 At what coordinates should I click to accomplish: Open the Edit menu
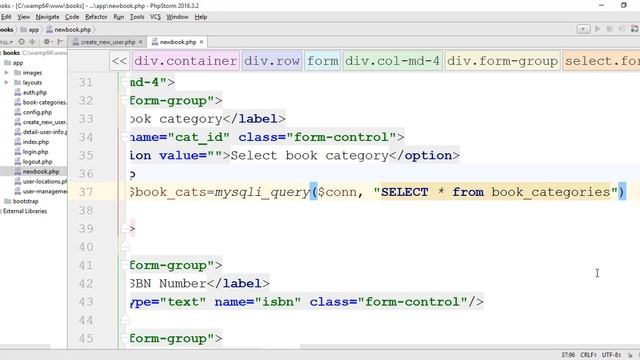coord(6,17)
